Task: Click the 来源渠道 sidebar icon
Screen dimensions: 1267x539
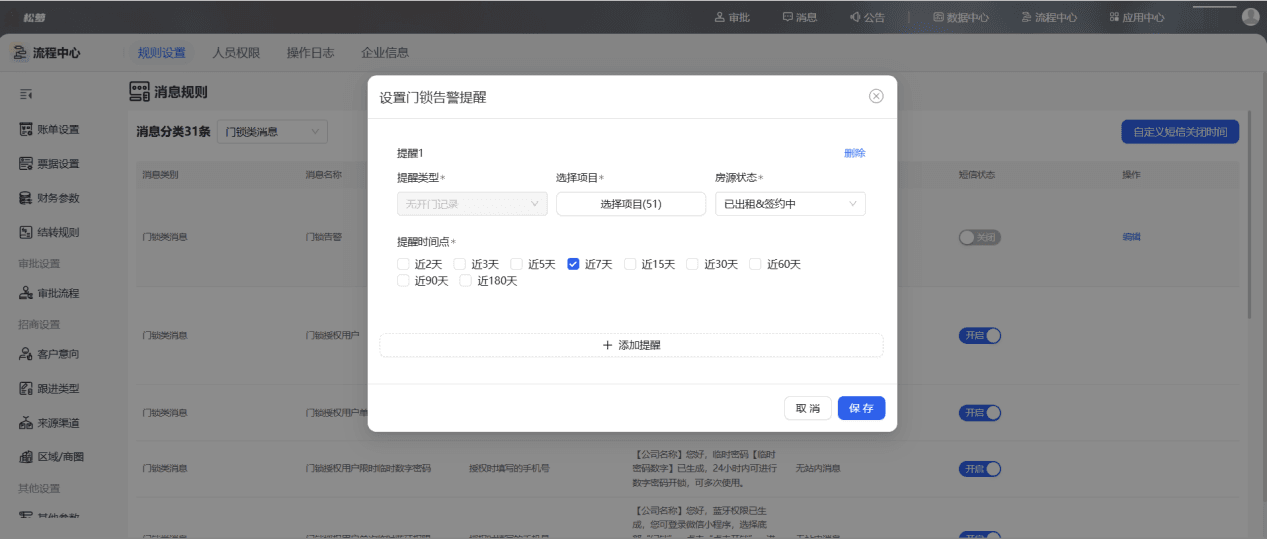Action: [27, 422]
